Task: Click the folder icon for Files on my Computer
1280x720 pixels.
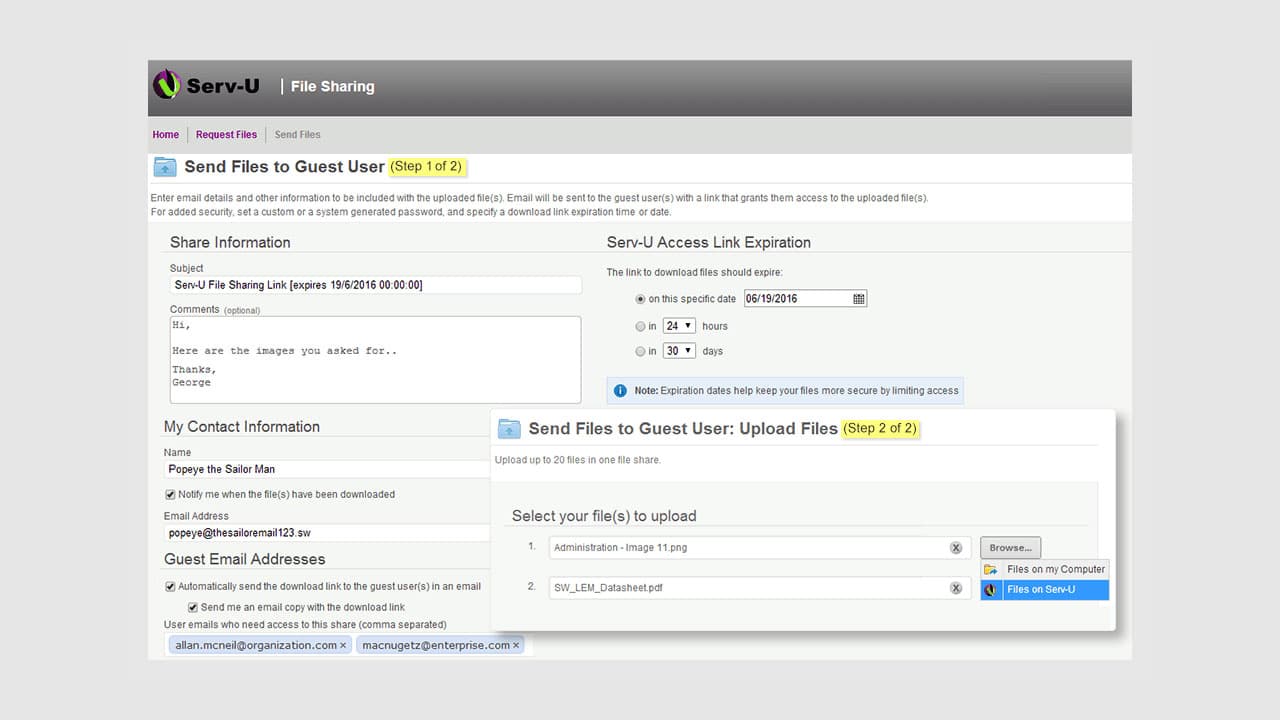Action: [x=991, y=570]
